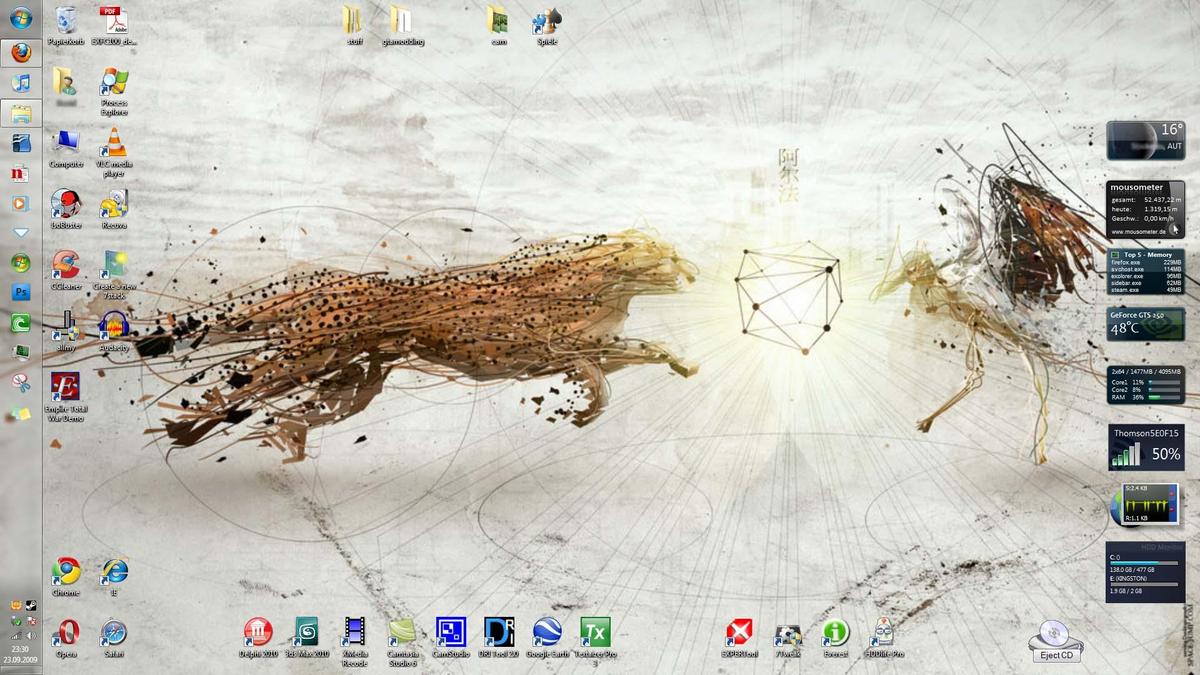Open the Delphi 2010 shortcut
This screenshot has width=1200, height=675.
[258, 631]
